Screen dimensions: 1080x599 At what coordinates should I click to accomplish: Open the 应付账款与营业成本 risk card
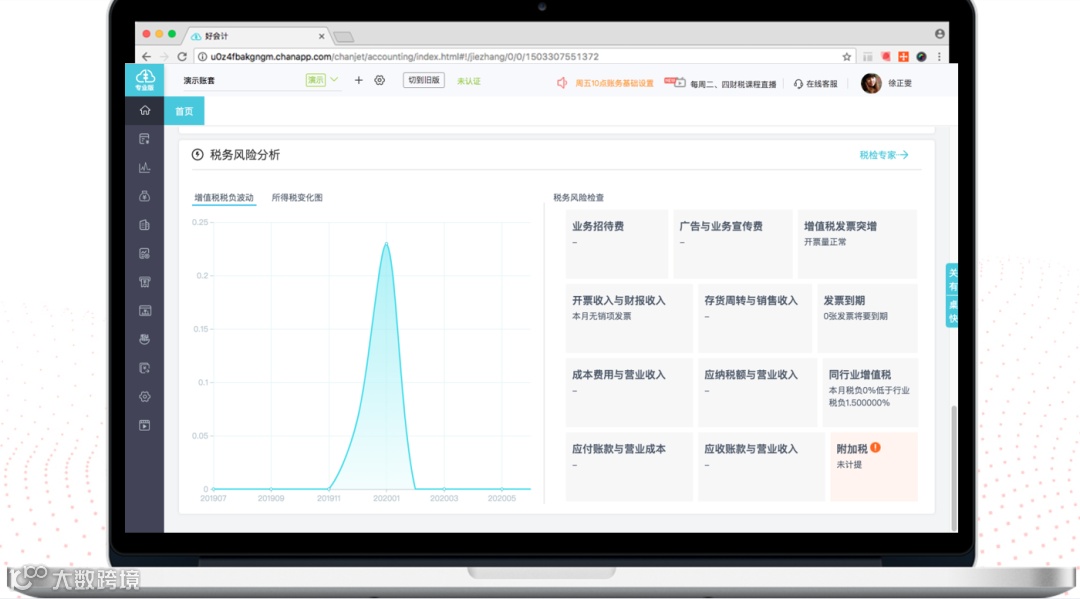pyautogui.click(x=629, y=467)
